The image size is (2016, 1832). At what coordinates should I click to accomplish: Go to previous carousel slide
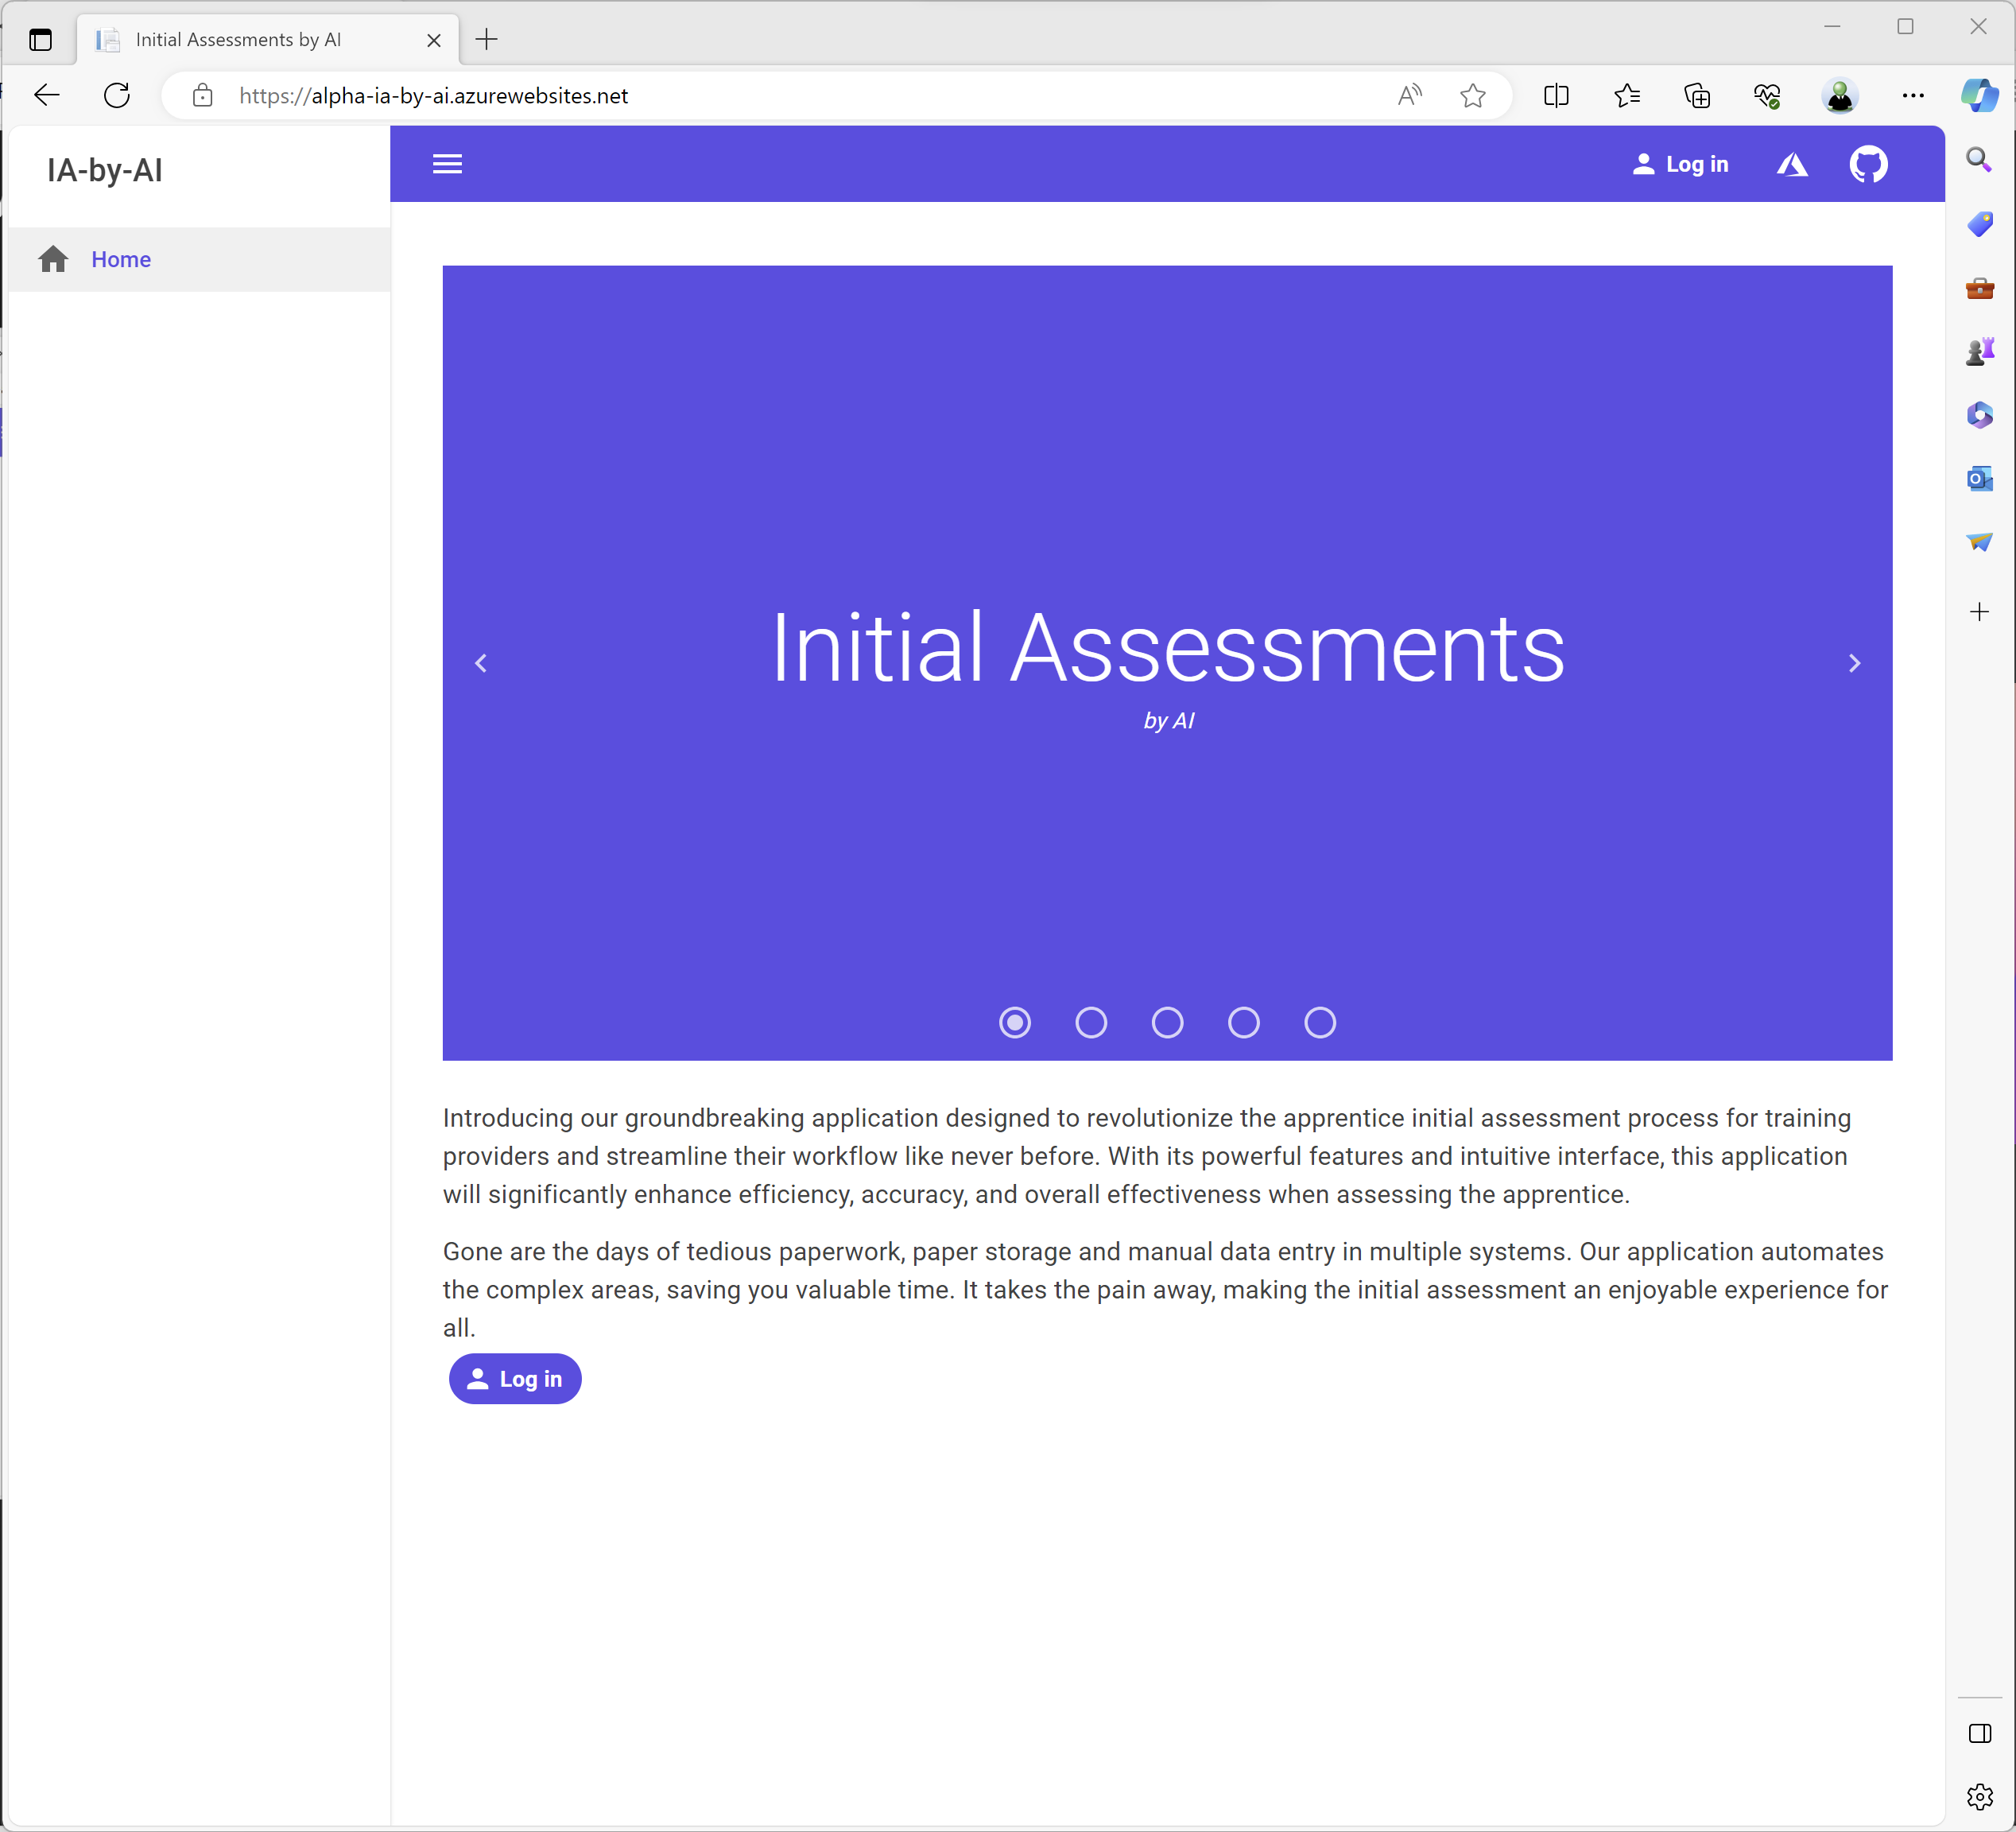point(481,663)
